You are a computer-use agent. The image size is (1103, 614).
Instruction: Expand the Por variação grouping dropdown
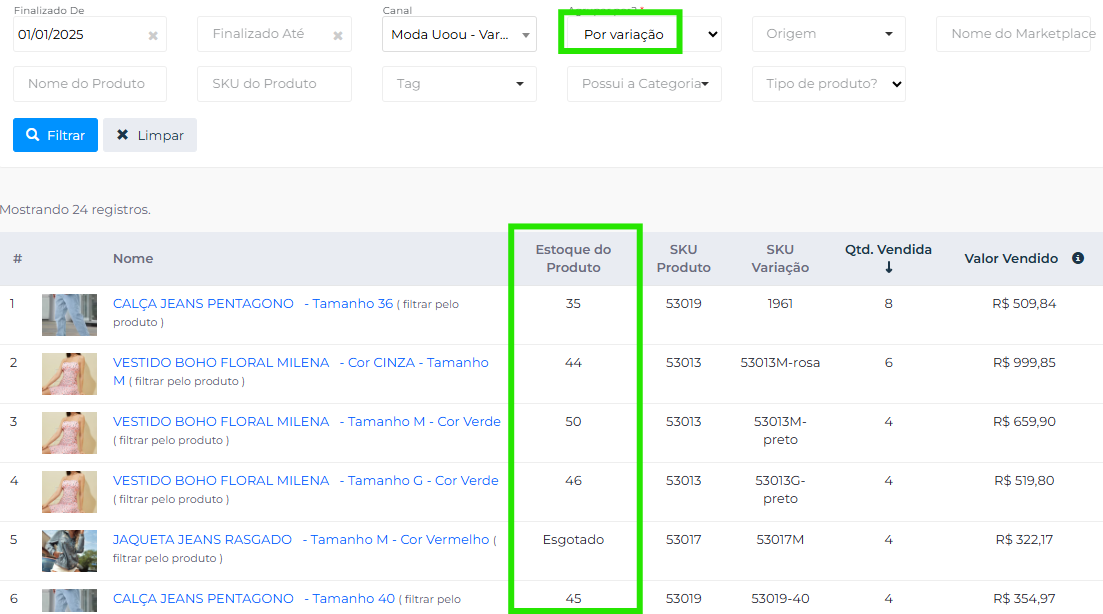pos(712,34)
